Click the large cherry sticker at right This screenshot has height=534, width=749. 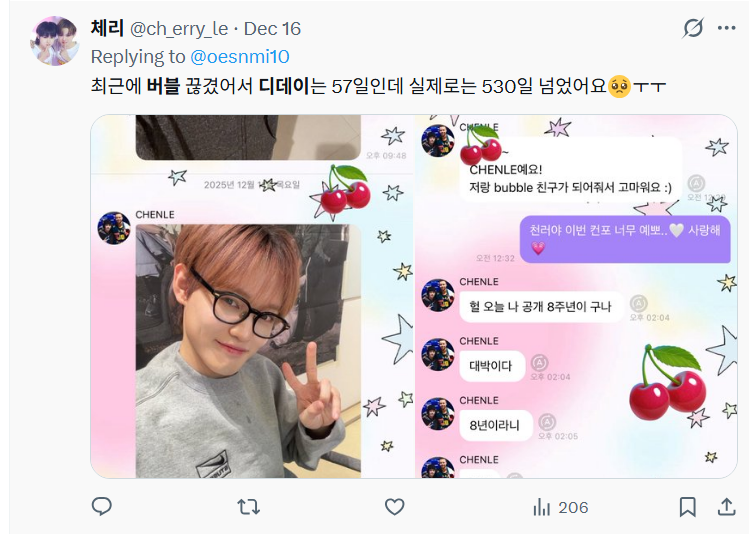coord(667,382)
